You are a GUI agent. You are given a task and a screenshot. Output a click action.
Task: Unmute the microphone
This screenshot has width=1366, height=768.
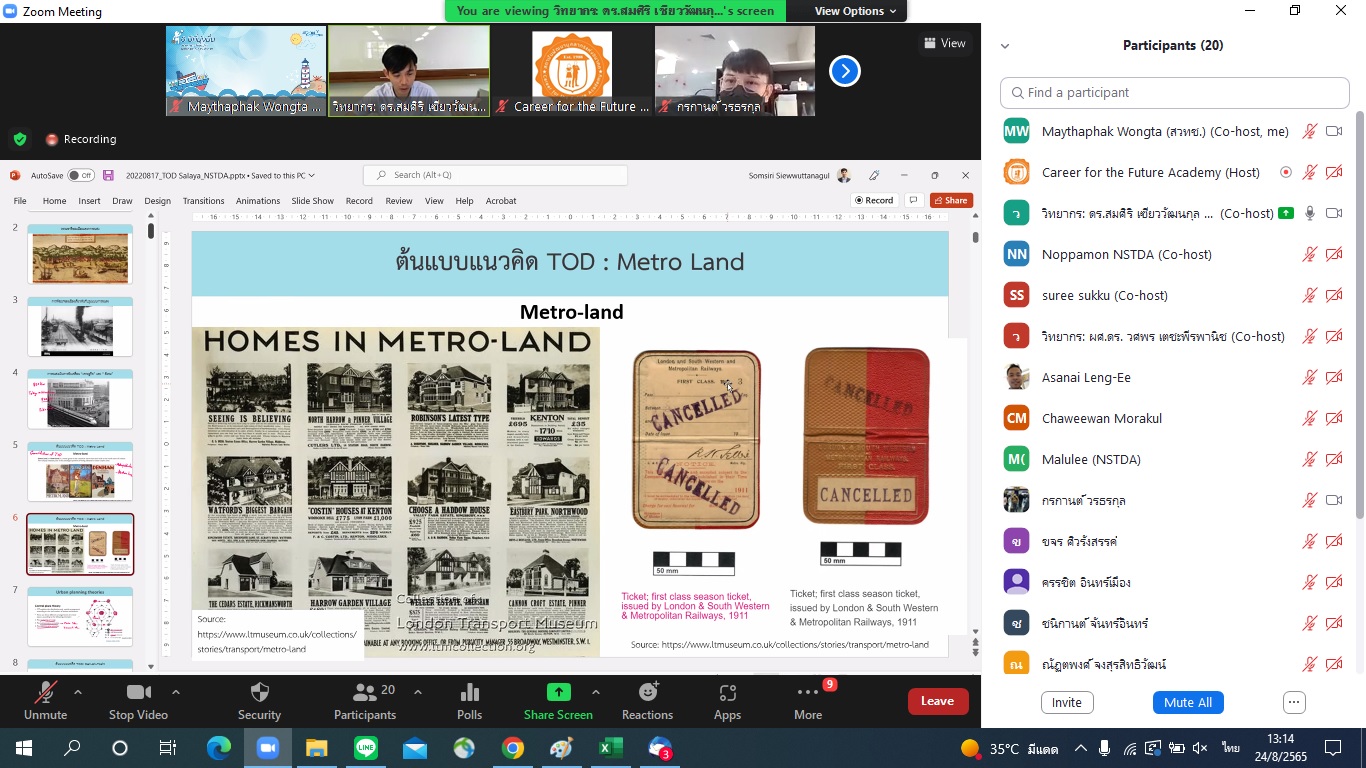45,700
